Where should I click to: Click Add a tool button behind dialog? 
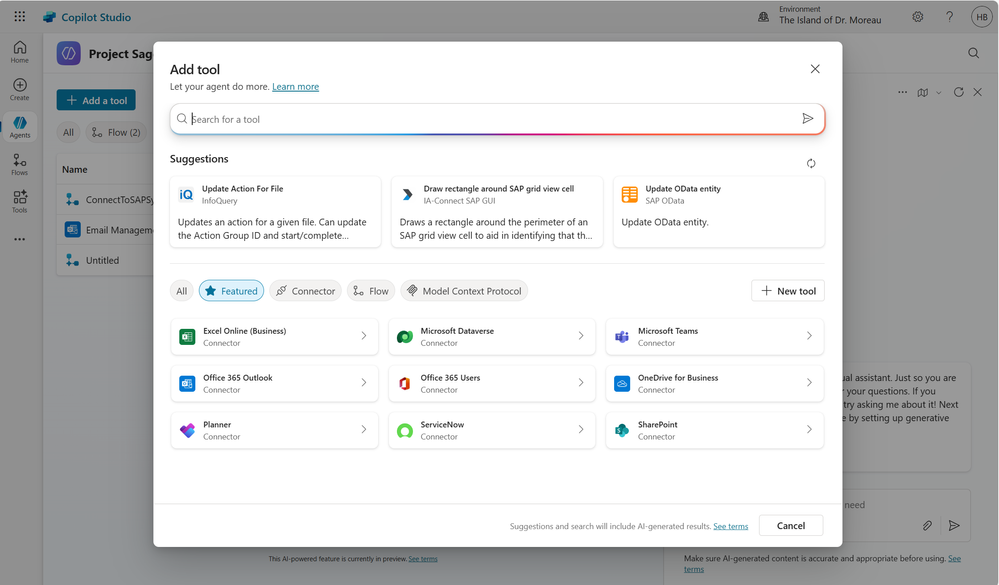[96, 101]
